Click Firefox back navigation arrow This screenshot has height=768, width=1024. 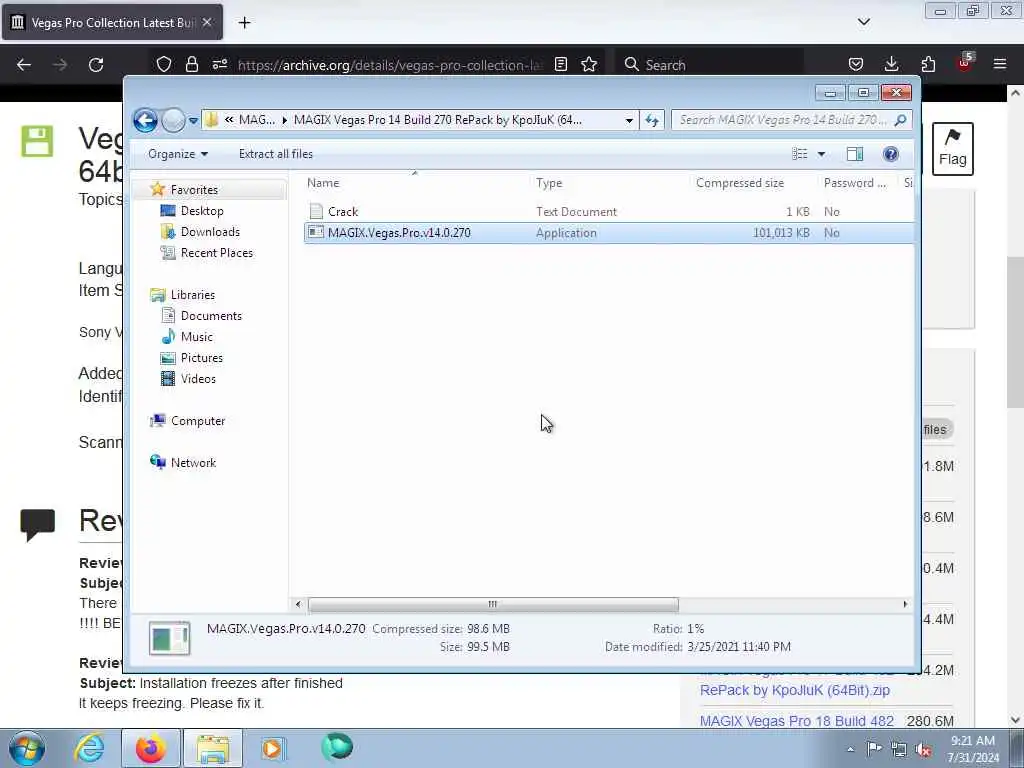[x=24, y=65]
